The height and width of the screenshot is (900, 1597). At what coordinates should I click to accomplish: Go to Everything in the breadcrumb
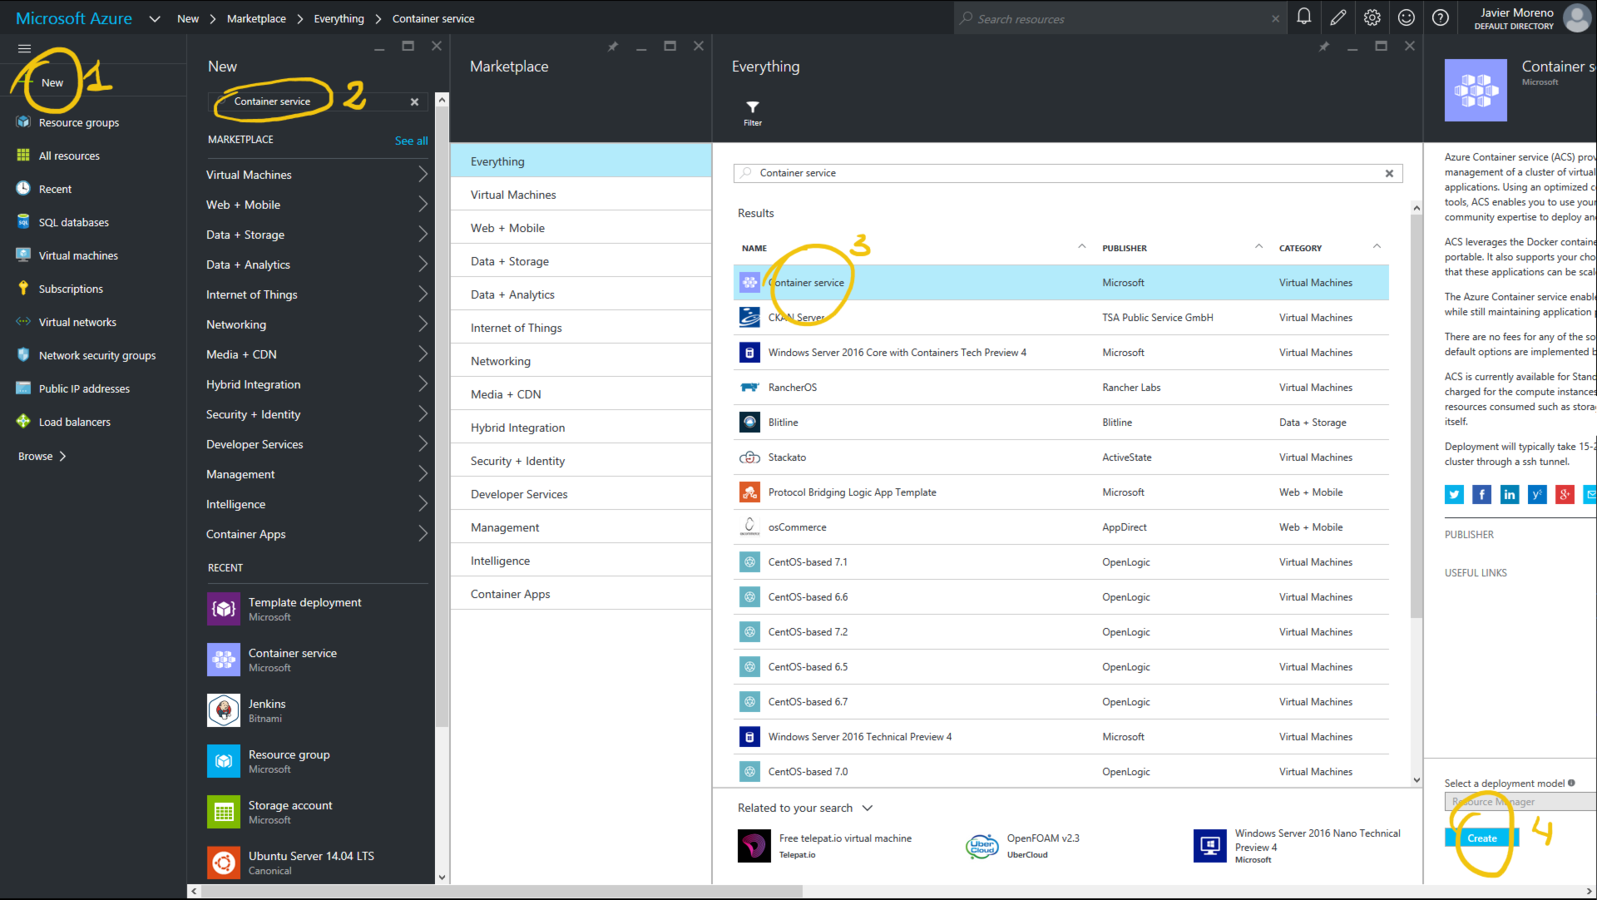pos(339,18)
